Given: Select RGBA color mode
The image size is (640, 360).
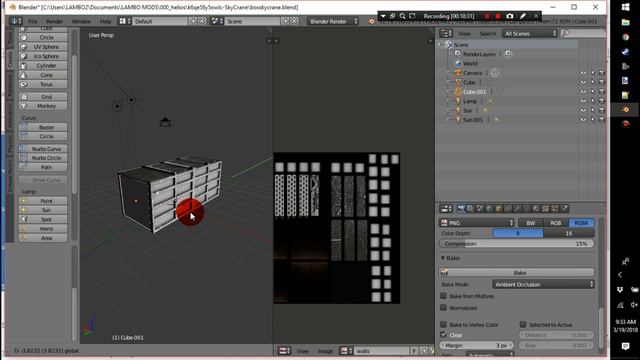Looking at the screenshot, I should pyautogui.click(x=581, y=223).
